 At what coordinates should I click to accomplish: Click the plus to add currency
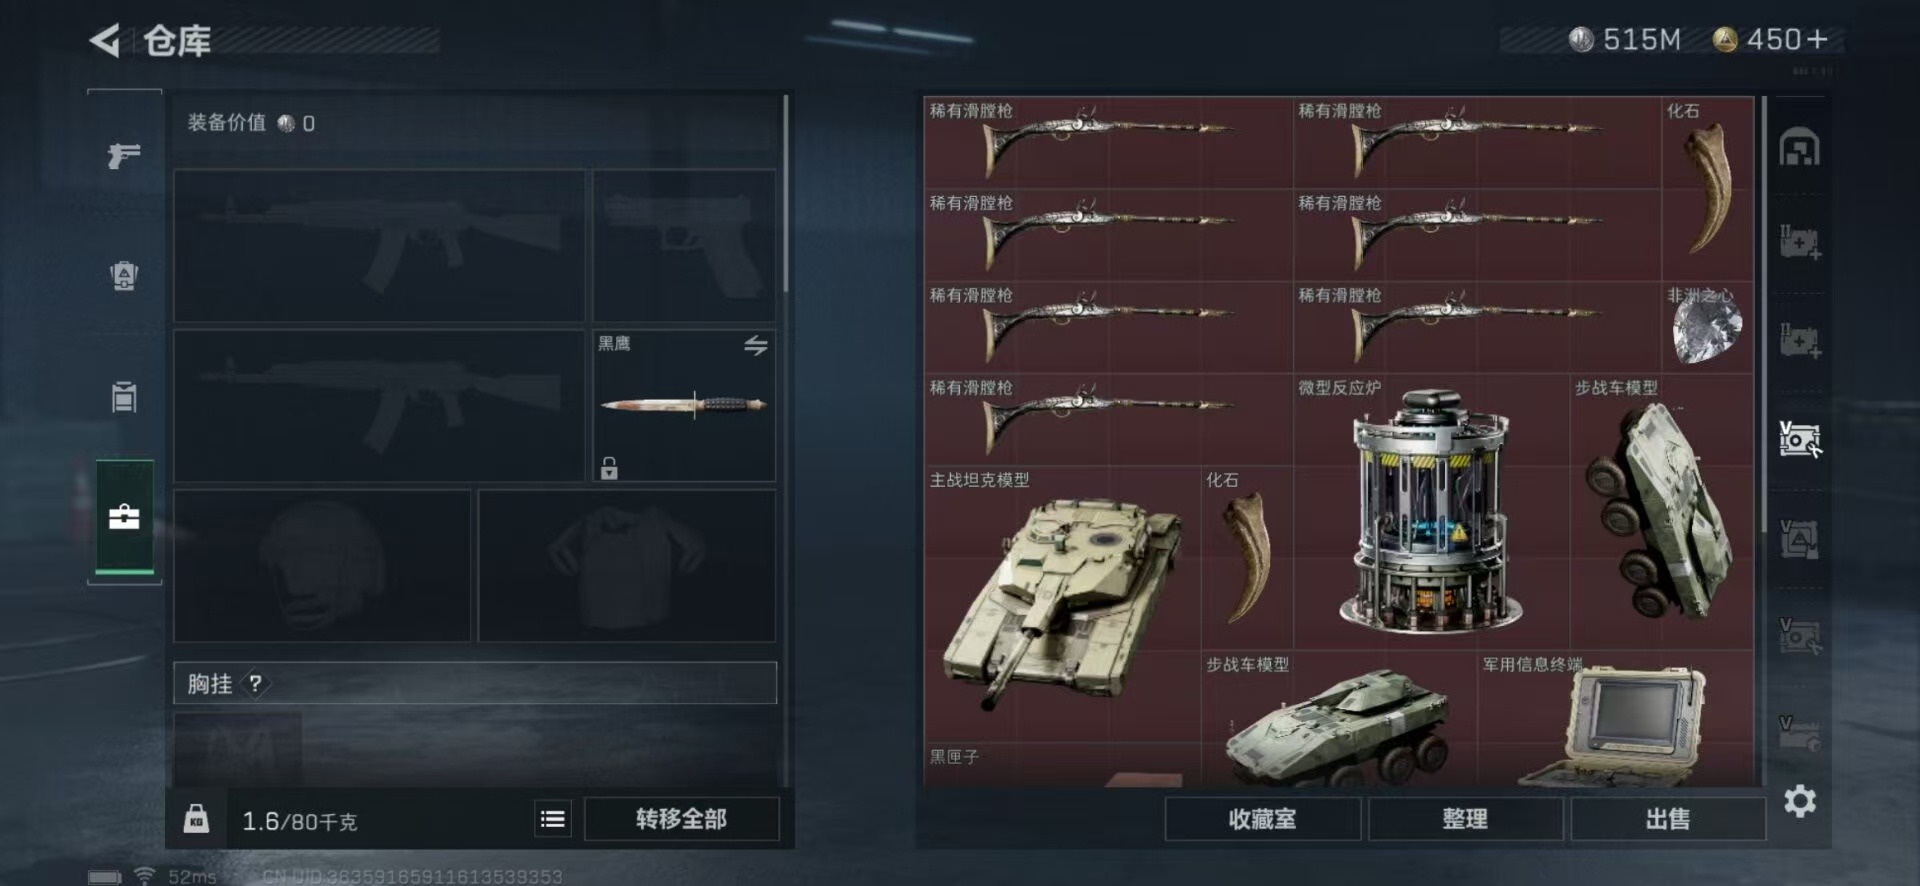1818,39
